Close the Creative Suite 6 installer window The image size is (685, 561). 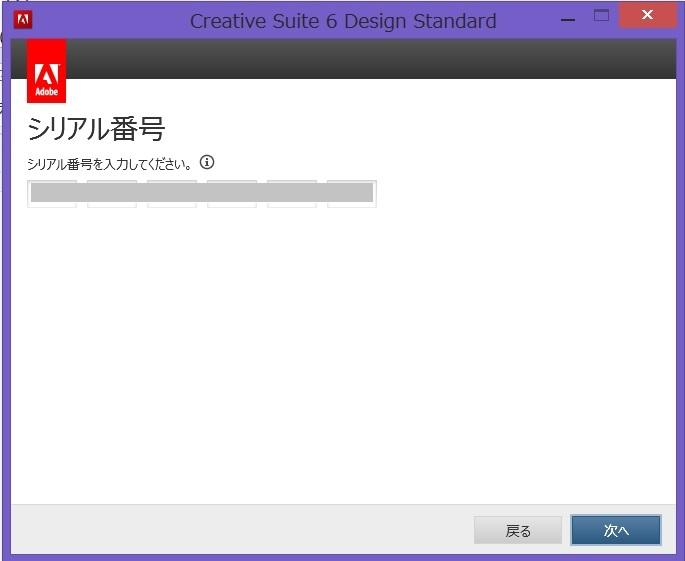pos(647,15)
